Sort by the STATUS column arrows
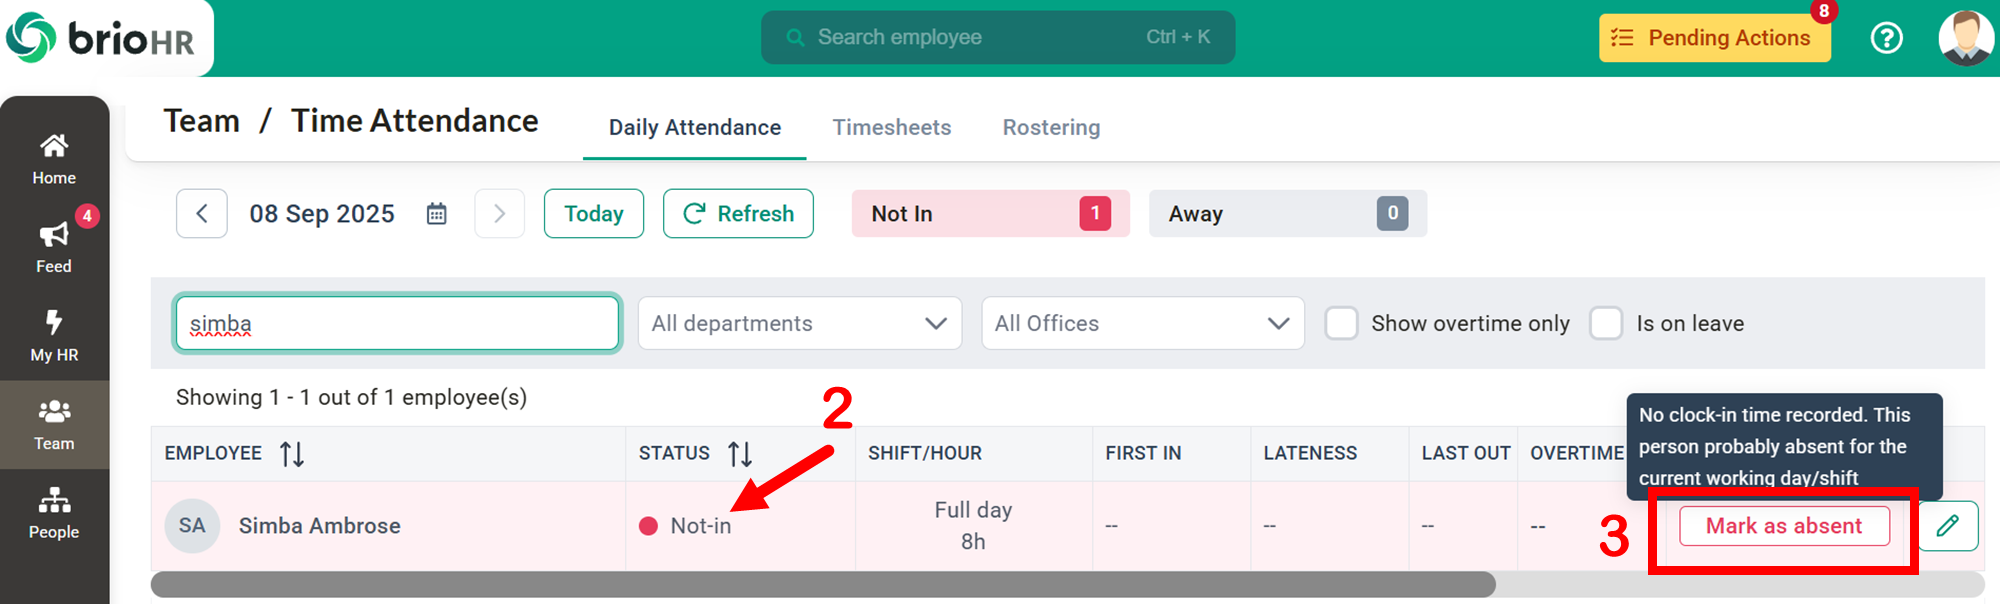Image resolution: width=2000 pixels, height=604 pixels. 740,454
